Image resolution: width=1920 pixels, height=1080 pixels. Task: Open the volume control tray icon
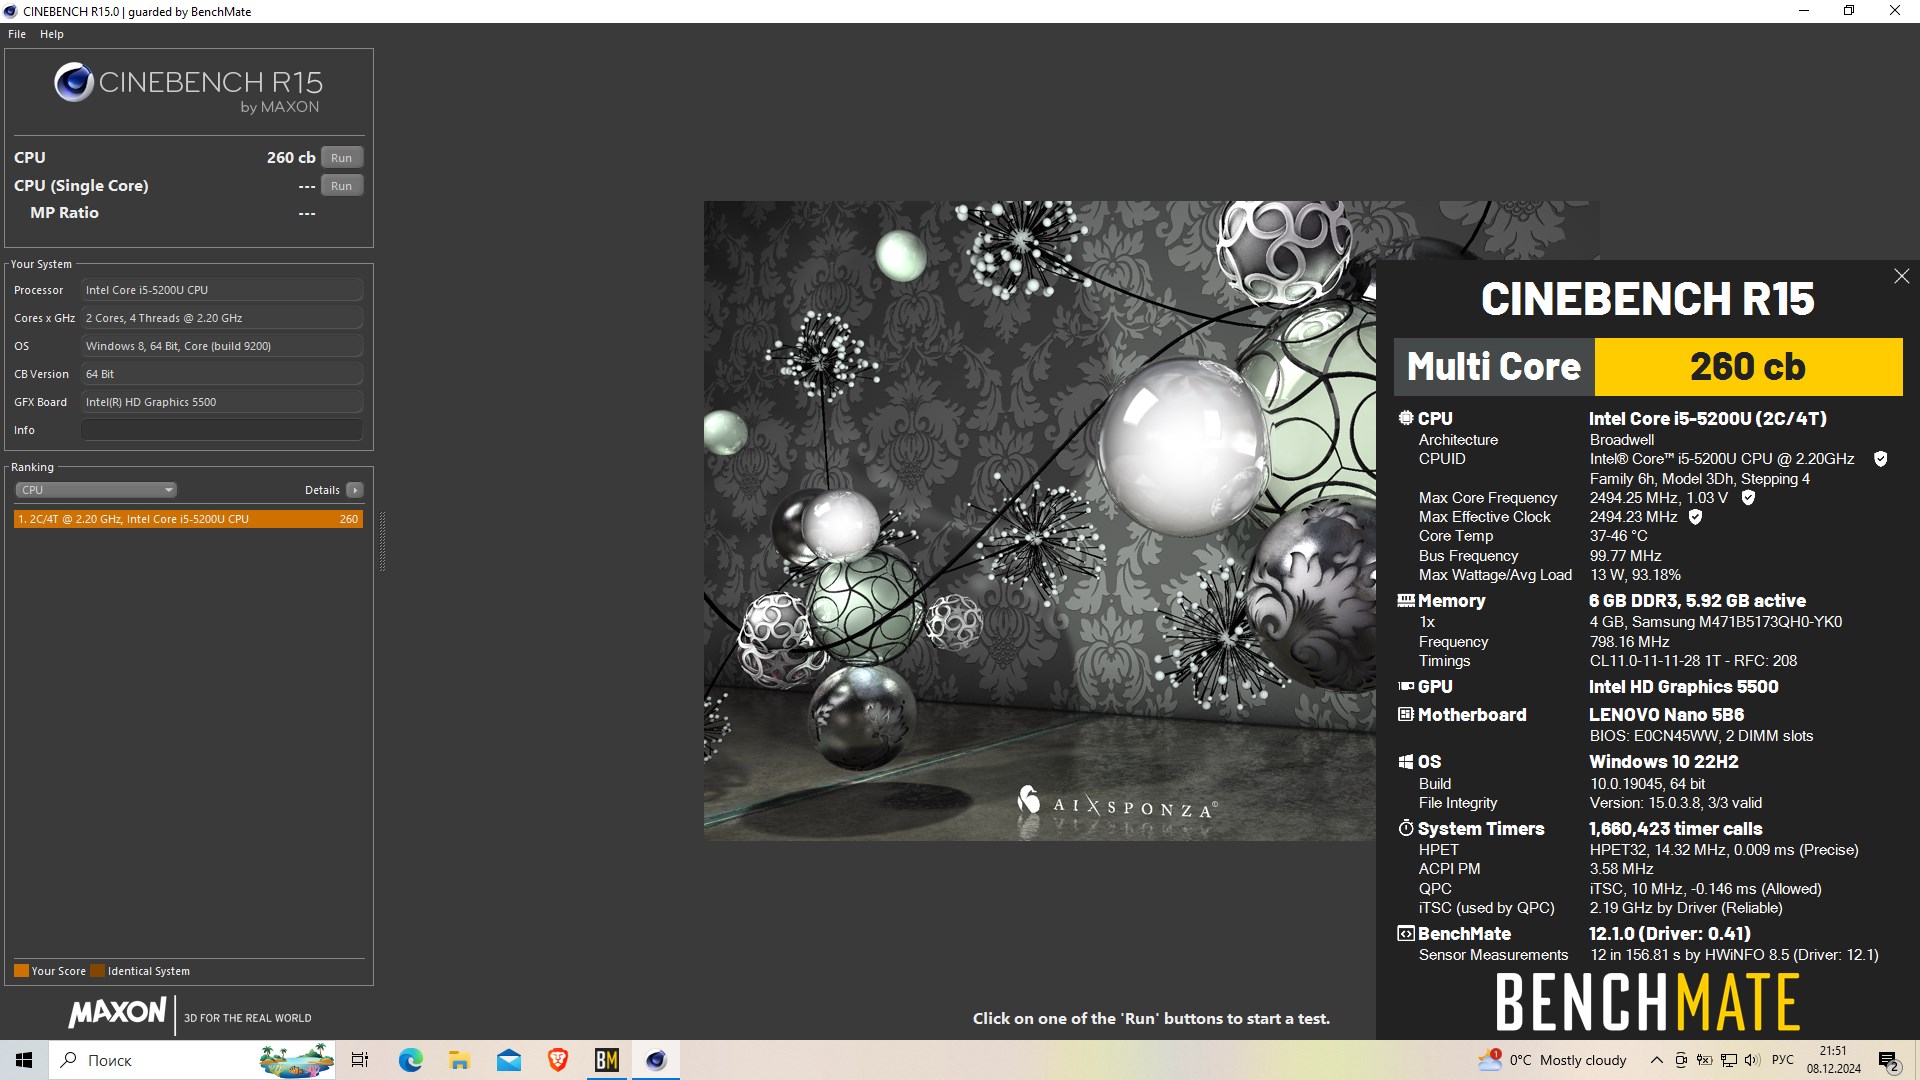[x=1752, y=1060]
